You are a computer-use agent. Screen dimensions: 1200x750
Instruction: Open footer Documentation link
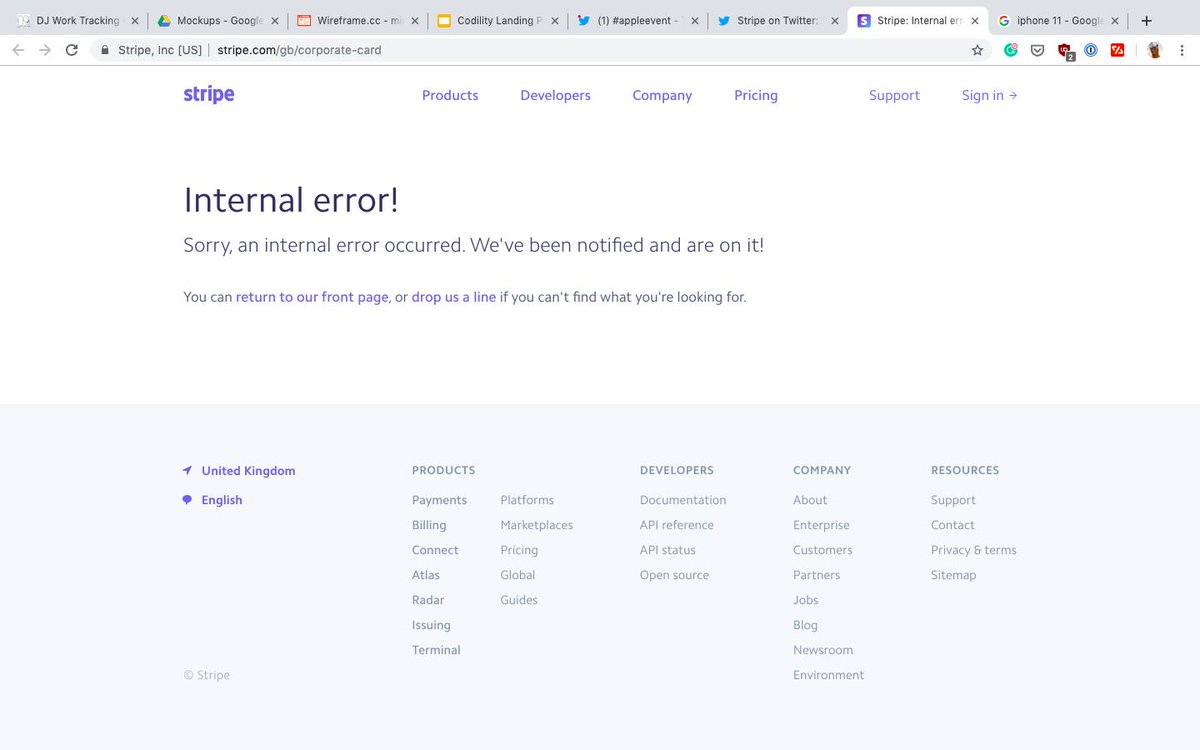(x=683, y=500)
